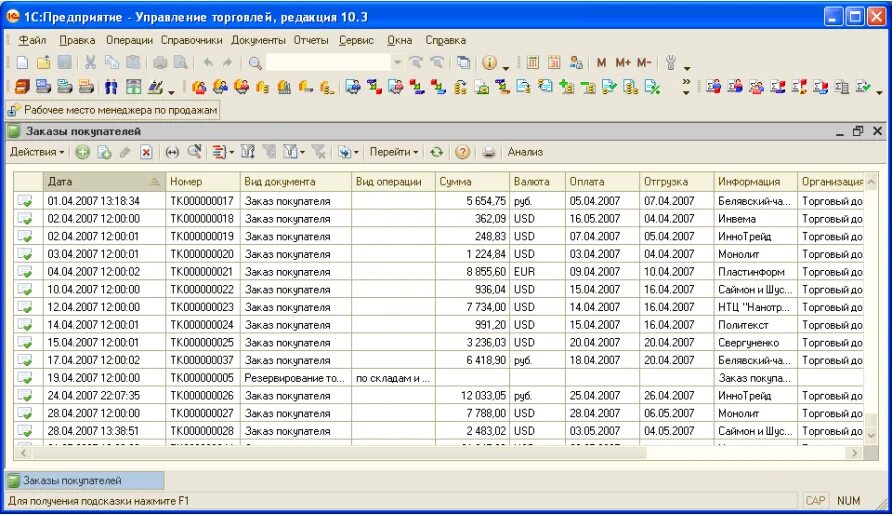This screenshot has height=516, width=896.
Task: Create a new document with blank-page icon
Action: pyautogui.click(x=22, y=62)
